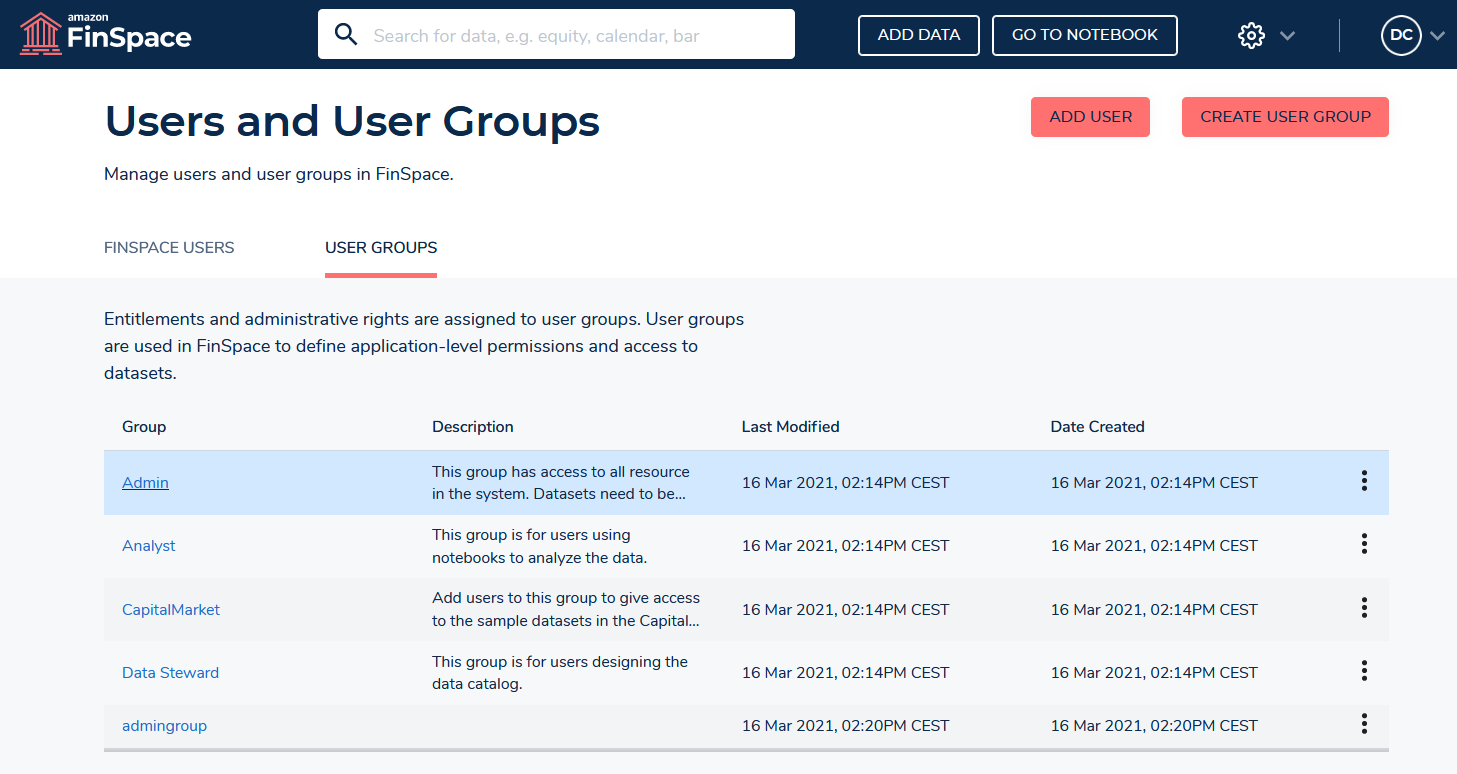Click the Date Created column header
The height and width of the screenshot is (774, 1457).
coord(1098,427)
